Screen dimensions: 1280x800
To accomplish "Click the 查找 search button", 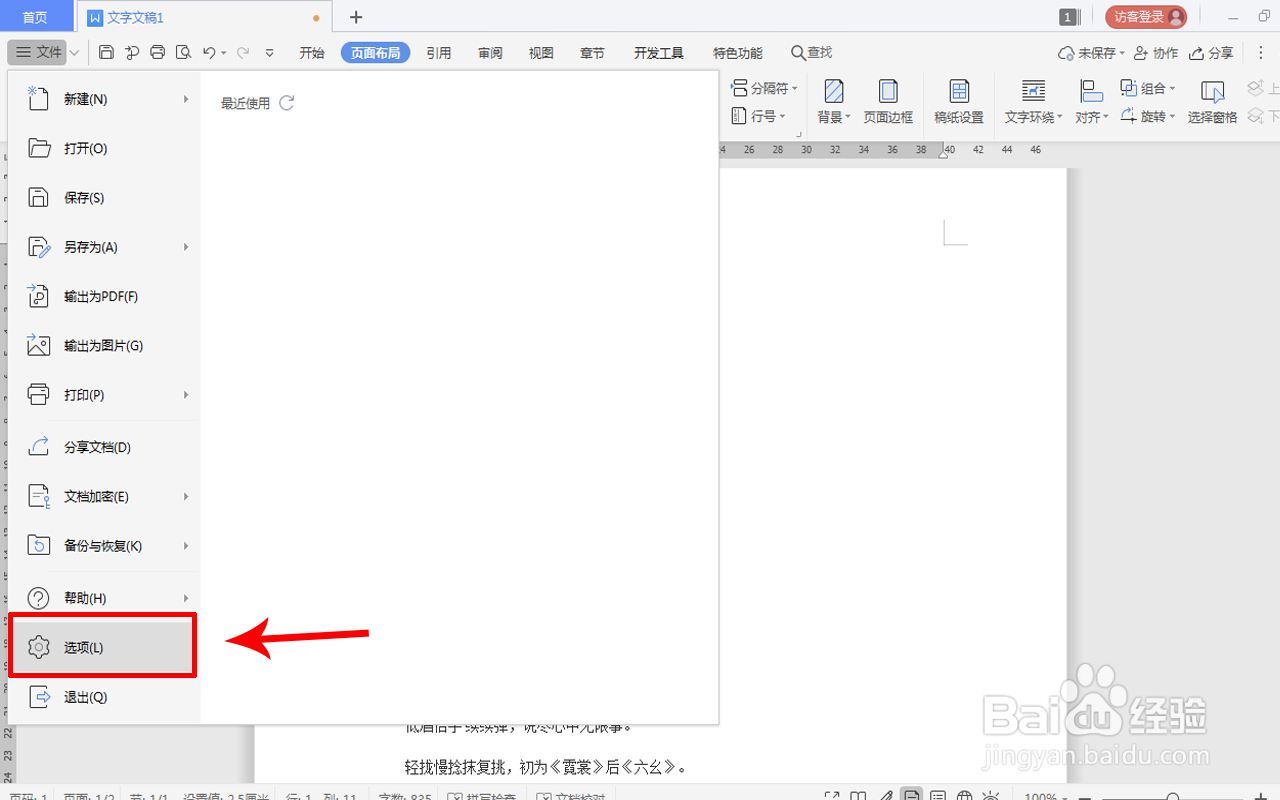I will (811, 53).
